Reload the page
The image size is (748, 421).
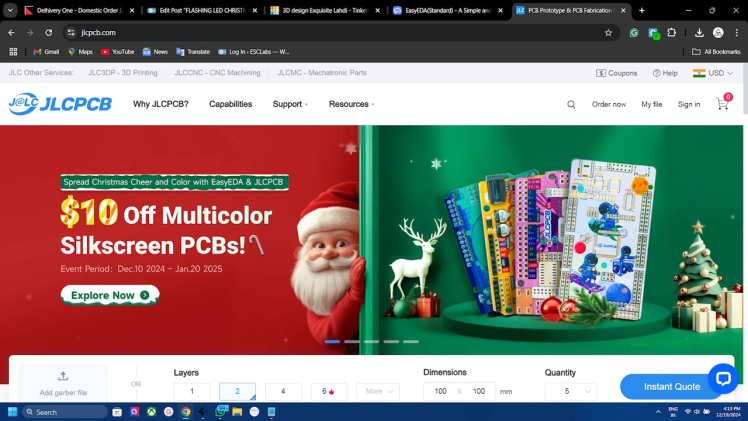49,32
